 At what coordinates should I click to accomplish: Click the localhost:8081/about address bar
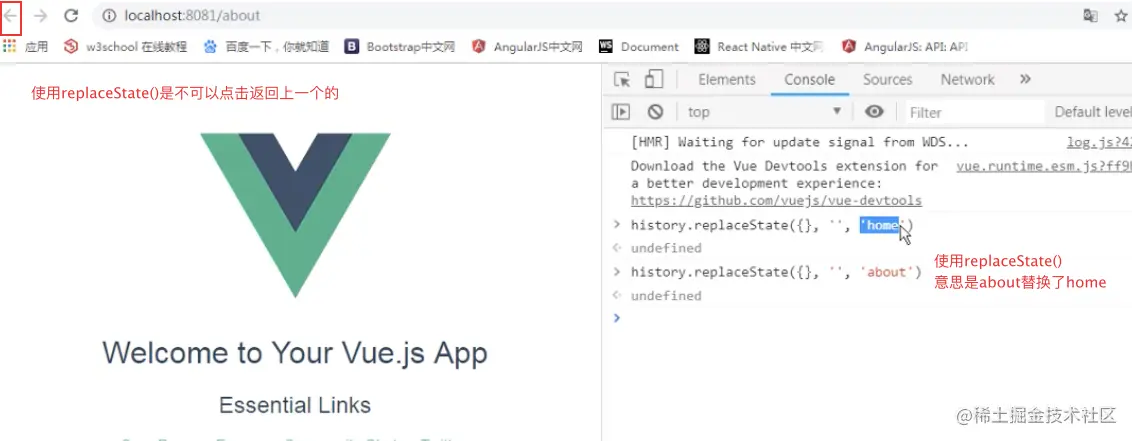[192, 15]
